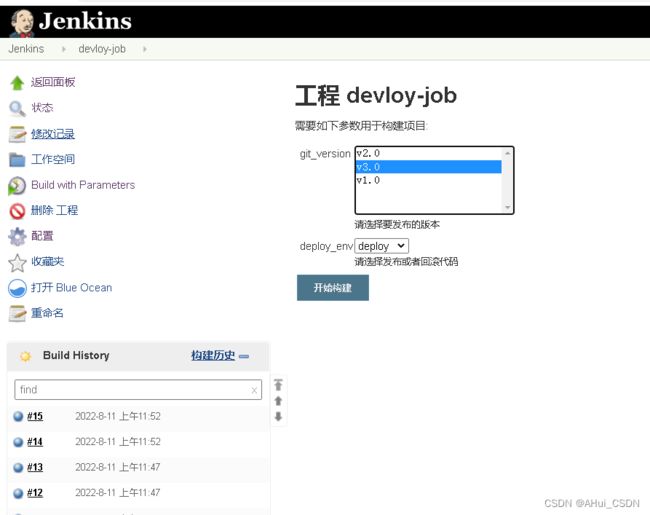Click the sun weather icon in Build History

point(25,356)
